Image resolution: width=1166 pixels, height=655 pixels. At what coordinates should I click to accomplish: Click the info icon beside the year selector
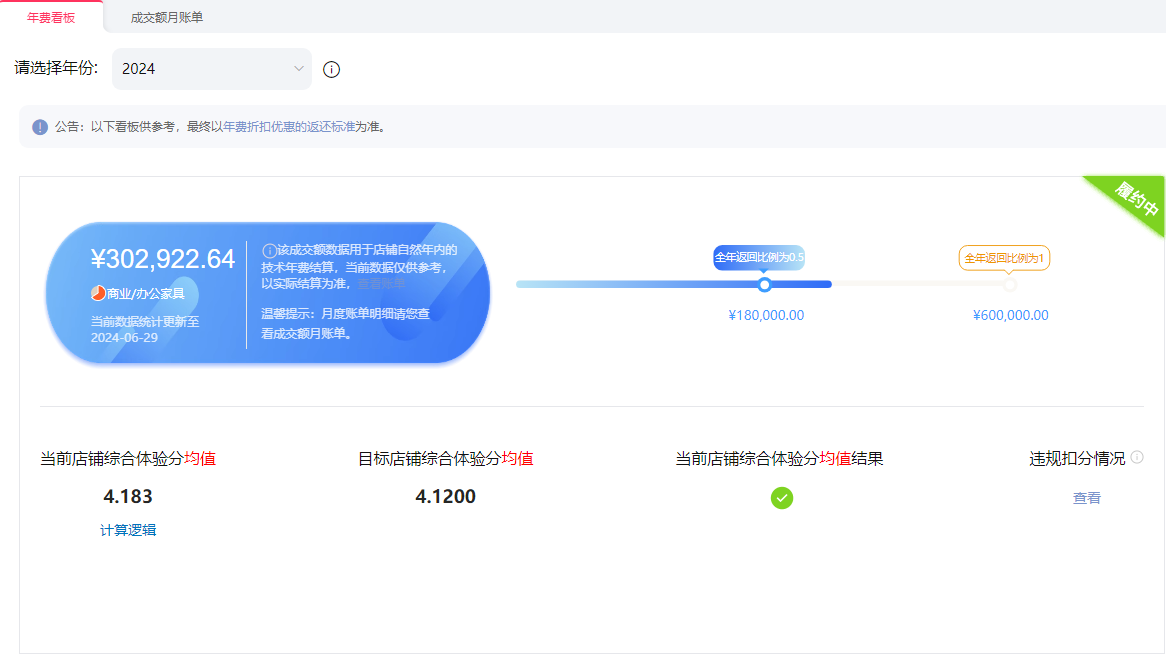click(332, 69)
